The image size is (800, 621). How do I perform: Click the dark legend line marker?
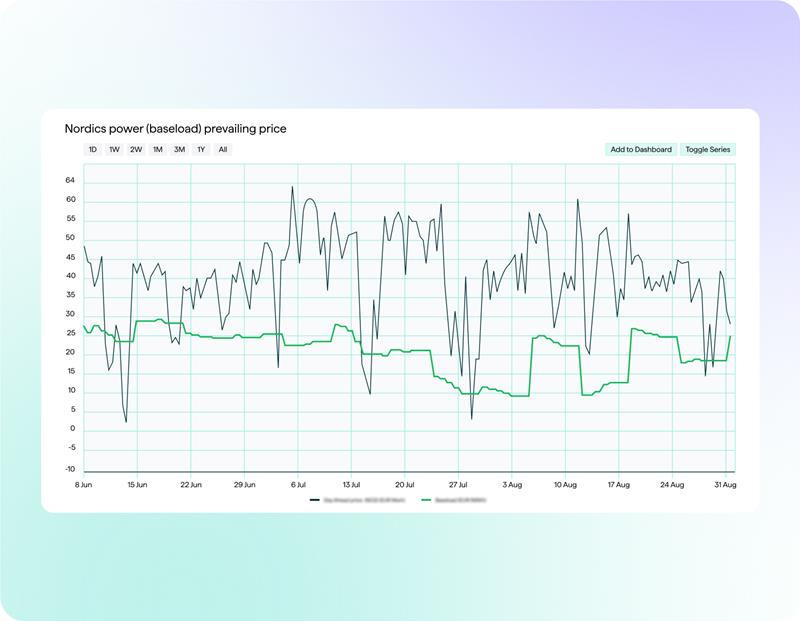point(314,499)
